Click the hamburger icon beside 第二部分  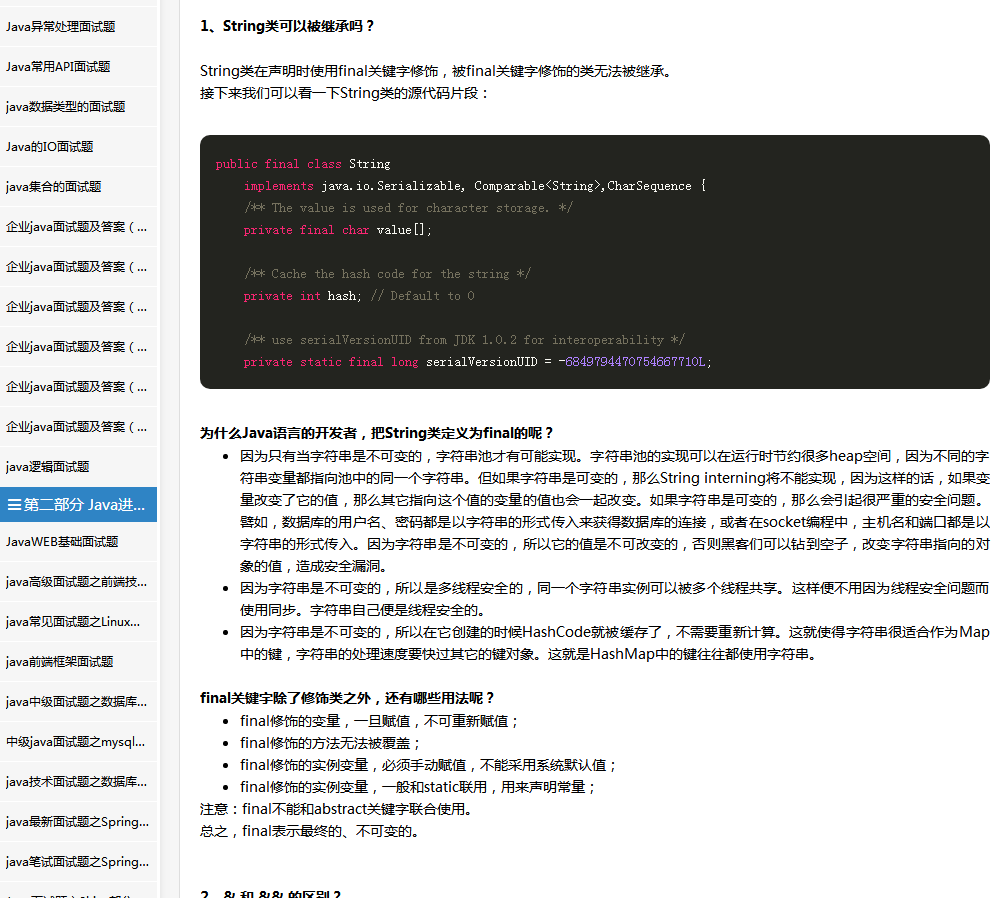(x=14, y=505)
